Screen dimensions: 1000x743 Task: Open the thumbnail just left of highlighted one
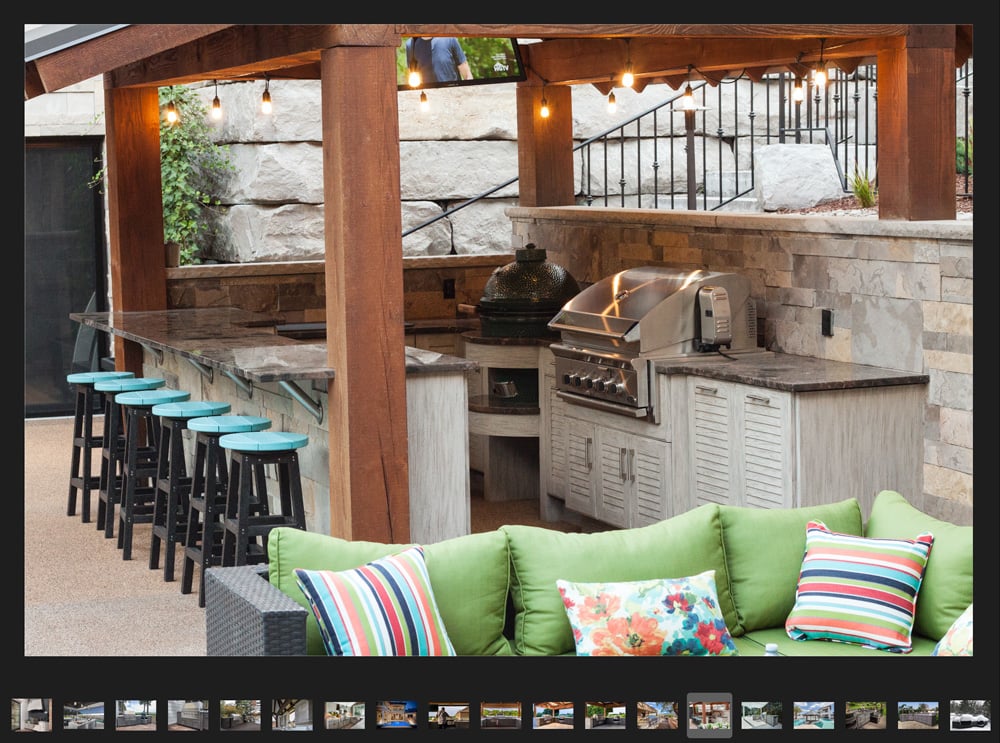point(657,714)
